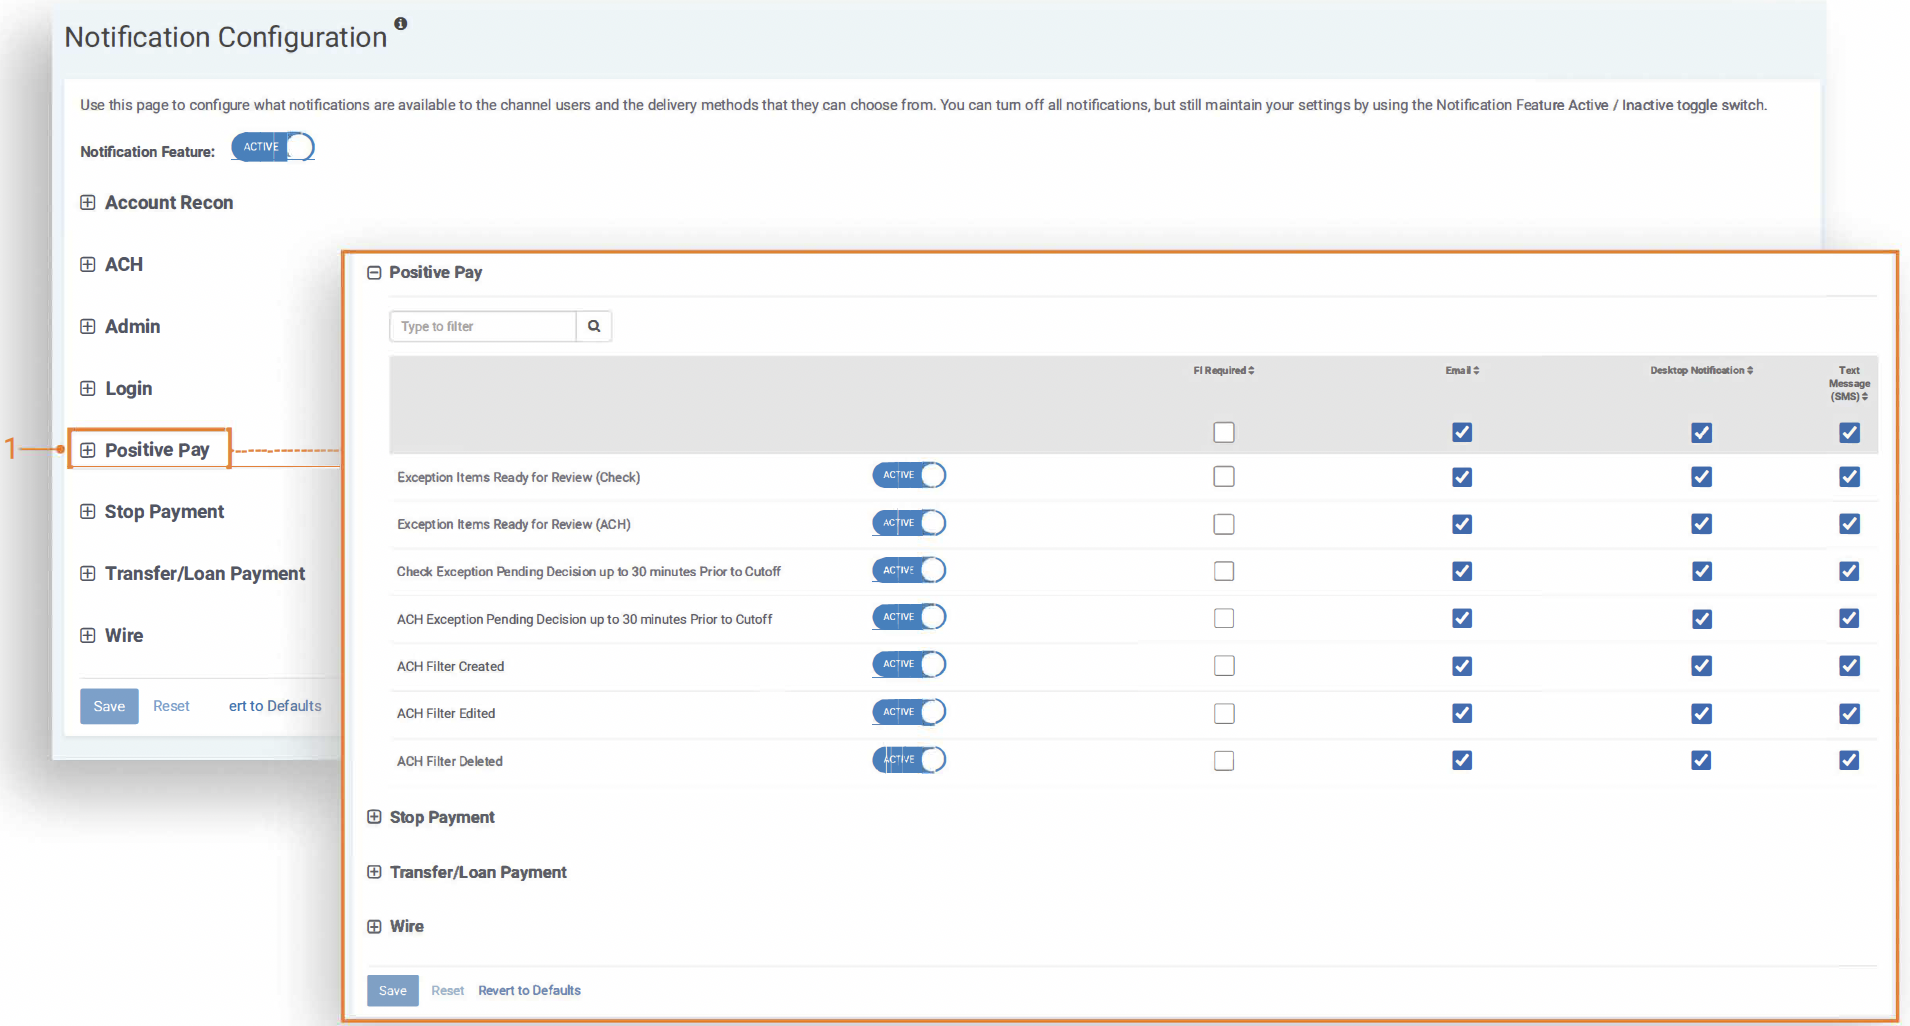Screen dimensions: 1910x1026
Task: Click the search magnifier icon in filter
Action: coord(594,326)
